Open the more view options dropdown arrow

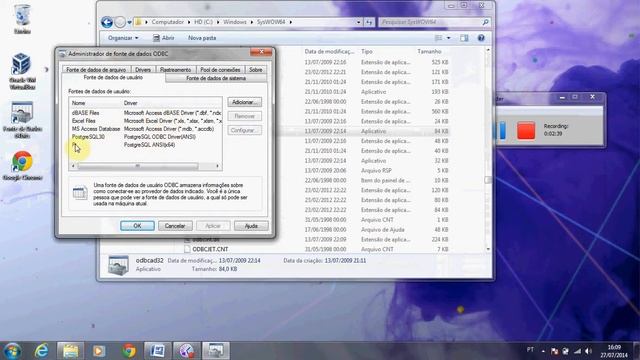449,38
